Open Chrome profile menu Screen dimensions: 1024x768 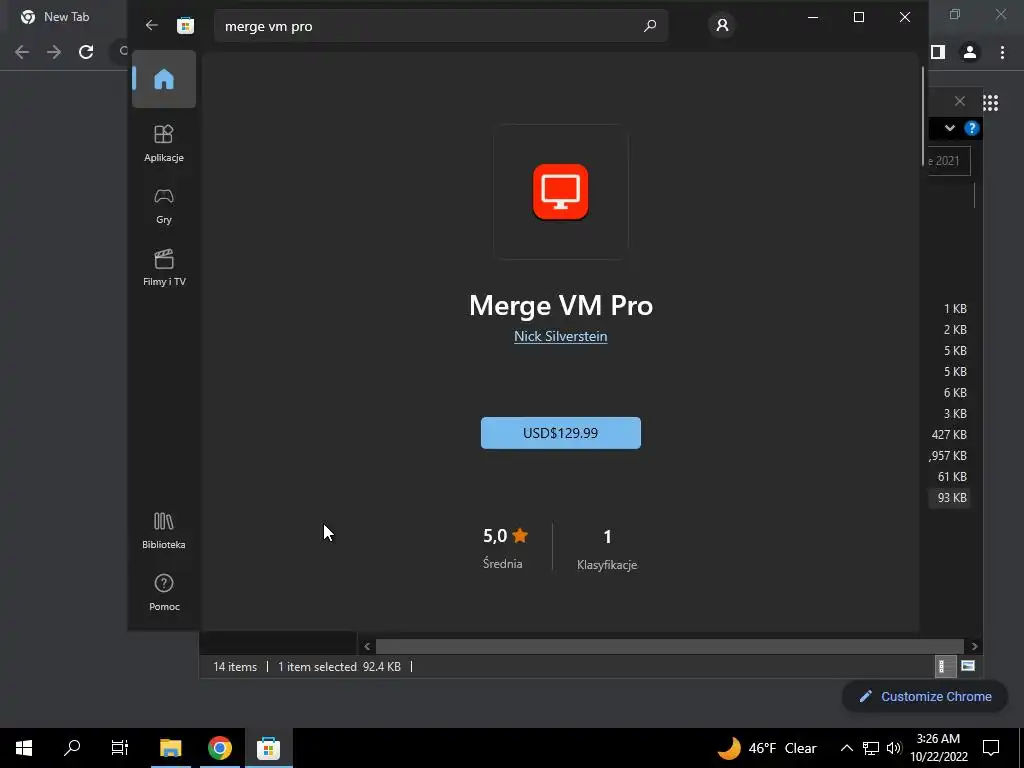click(x=970, y=52)
